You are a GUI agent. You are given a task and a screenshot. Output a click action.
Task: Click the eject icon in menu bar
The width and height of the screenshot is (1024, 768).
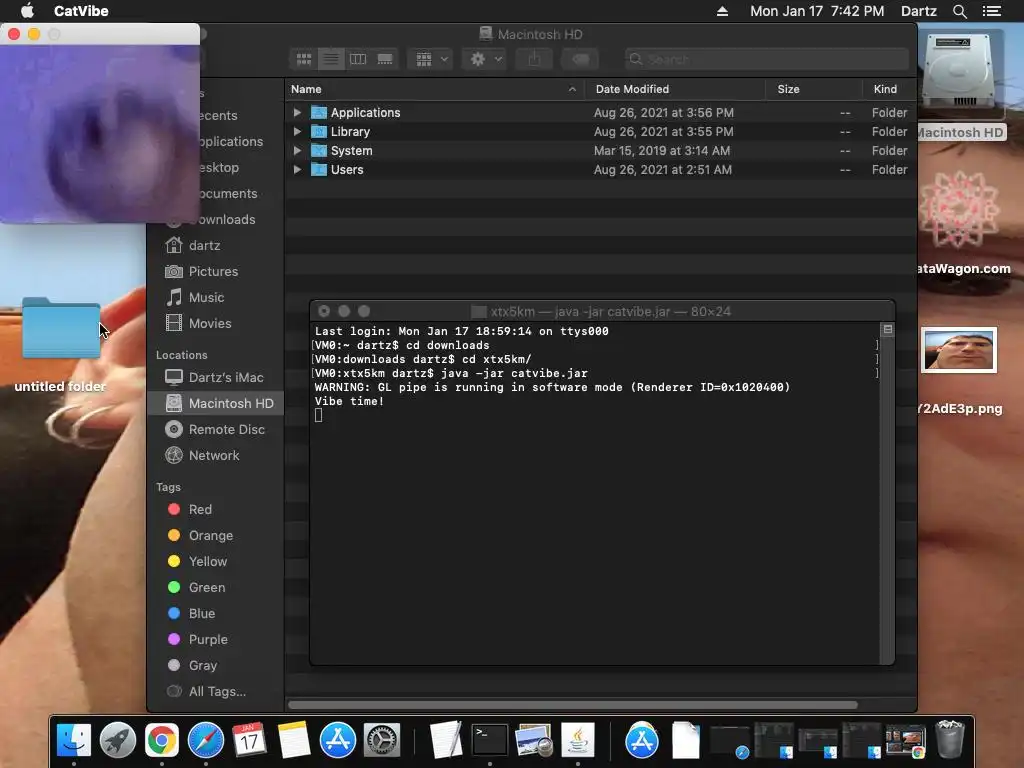[722, 11]
